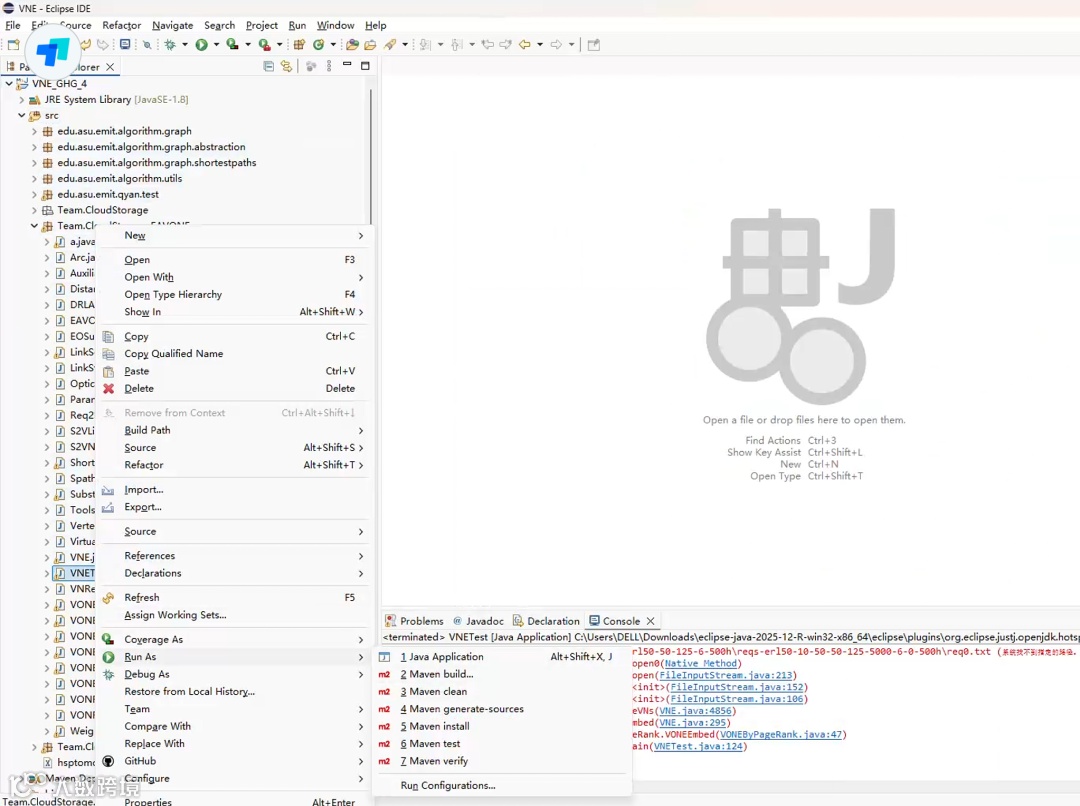Open the Navigate menu

(172, 25)
